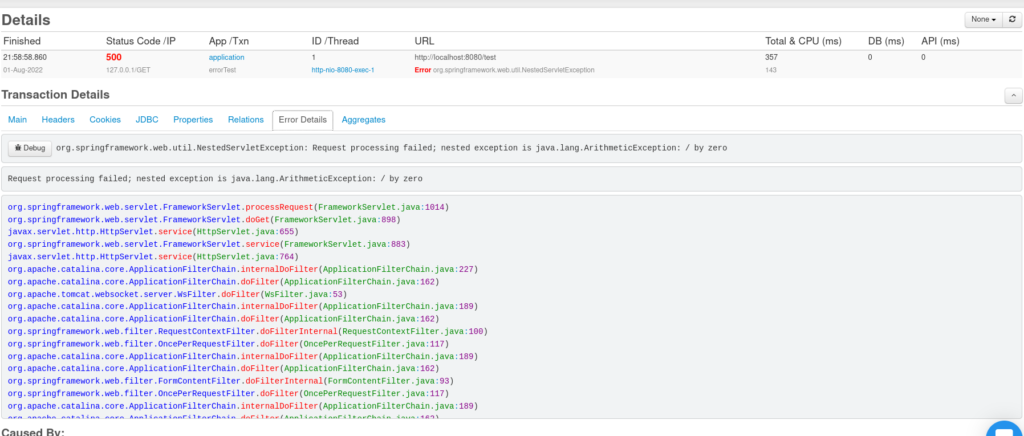Viewport: 1024px width, 436px height.
Task: Click the Finished column header
Action: [x=22, y=41]
